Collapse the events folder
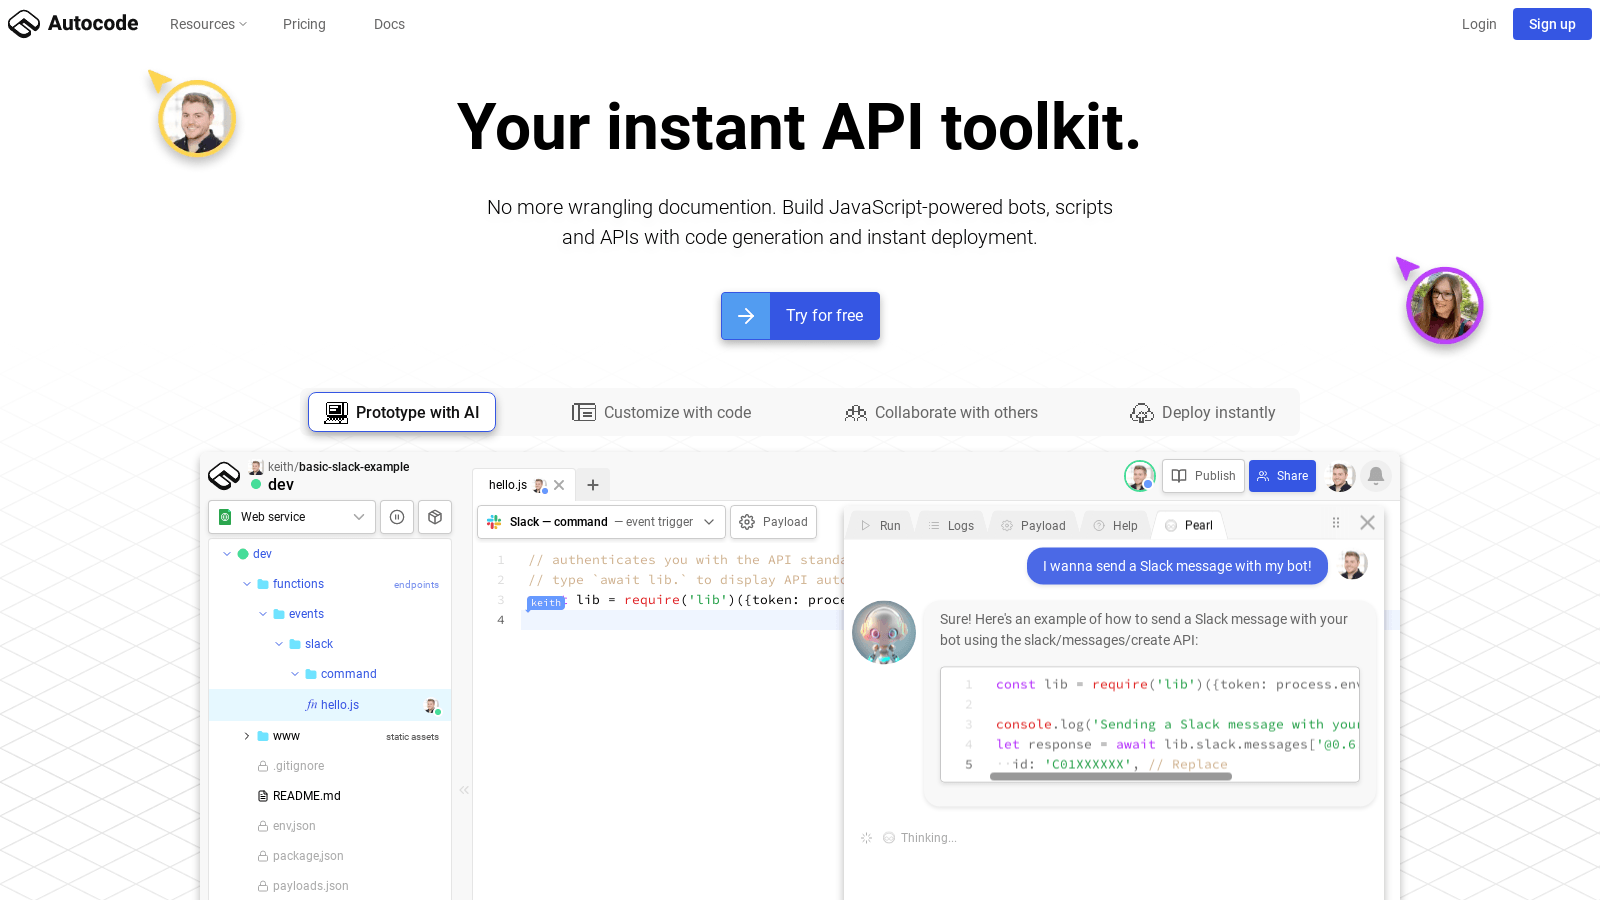The width and height of the screenshot is (1600, 900). [x=263, y=614]
